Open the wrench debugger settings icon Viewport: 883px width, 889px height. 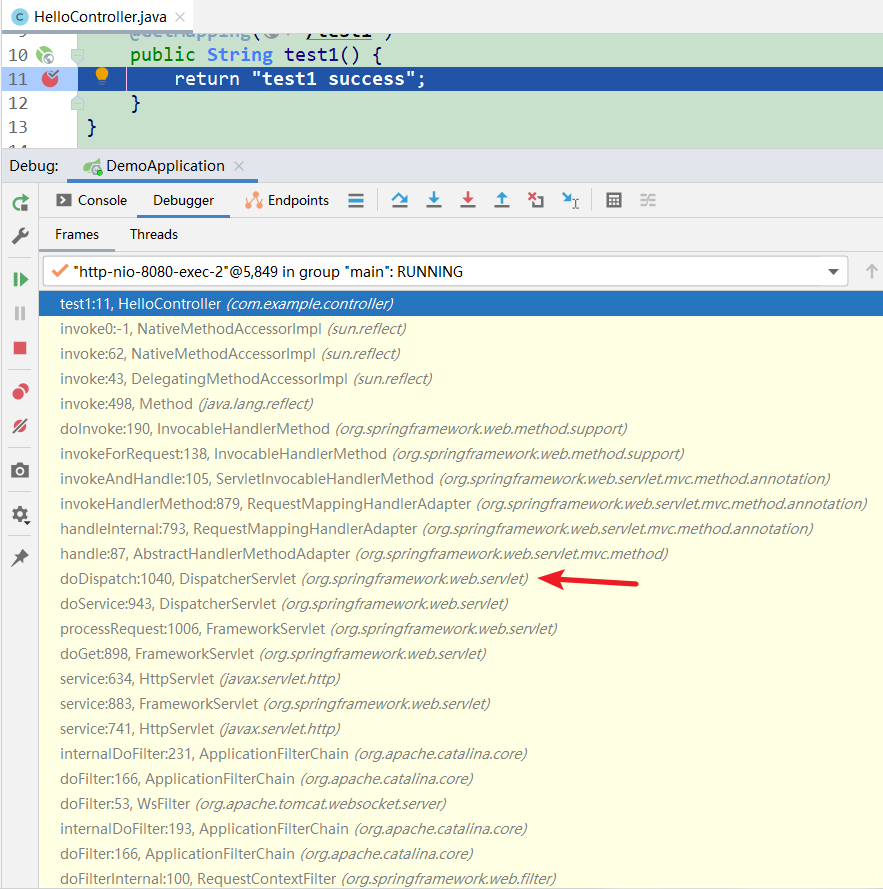point(20,236)
